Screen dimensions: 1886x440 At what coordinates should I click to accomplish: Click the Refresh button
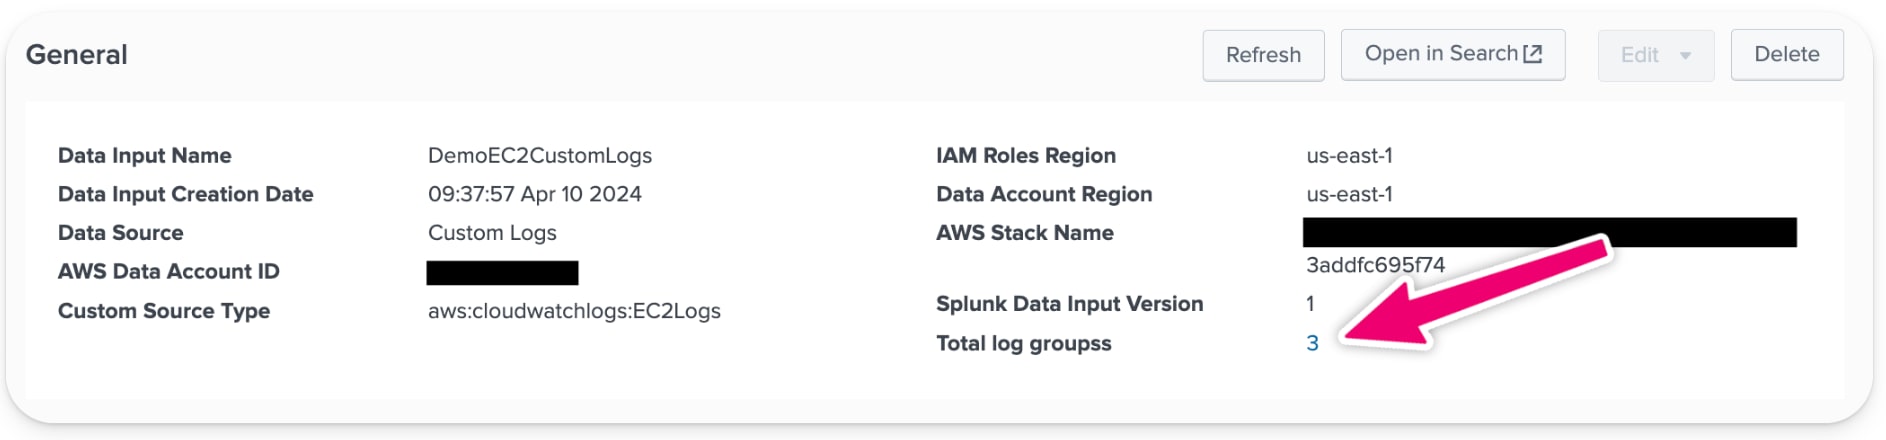click(1263, 55)
